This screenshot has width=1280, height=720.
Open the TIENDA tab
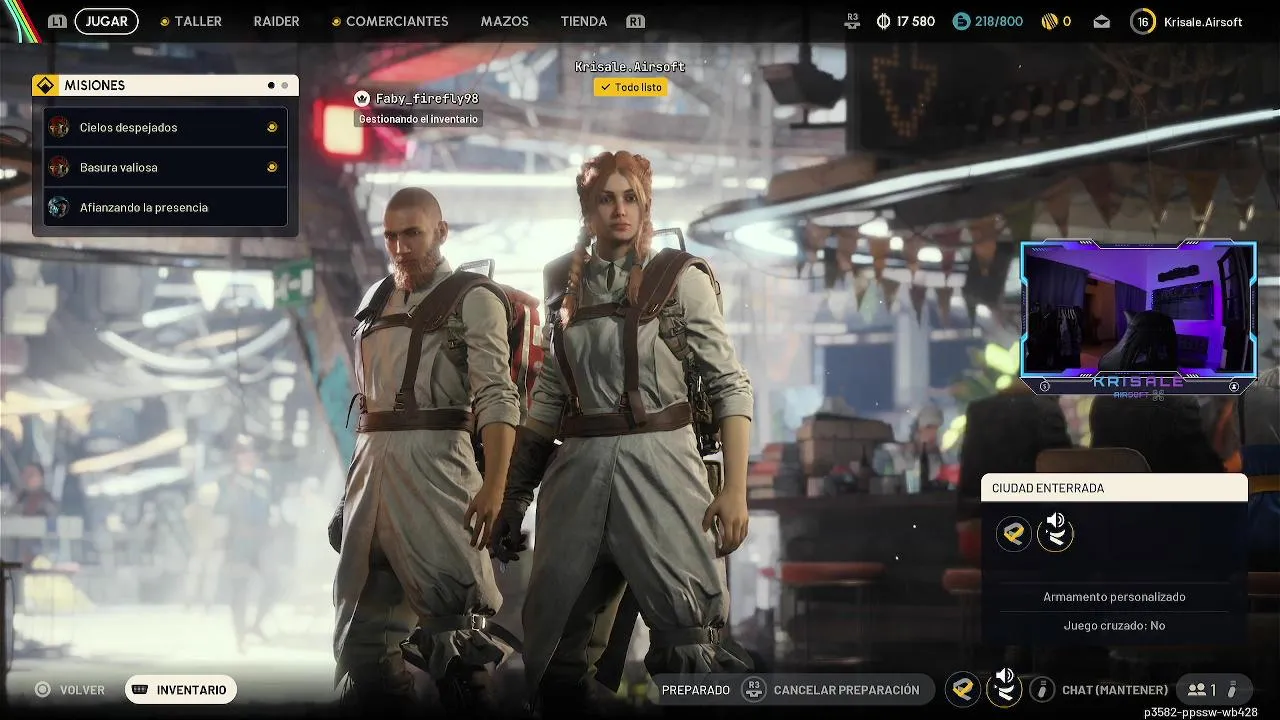click(584, 21)
